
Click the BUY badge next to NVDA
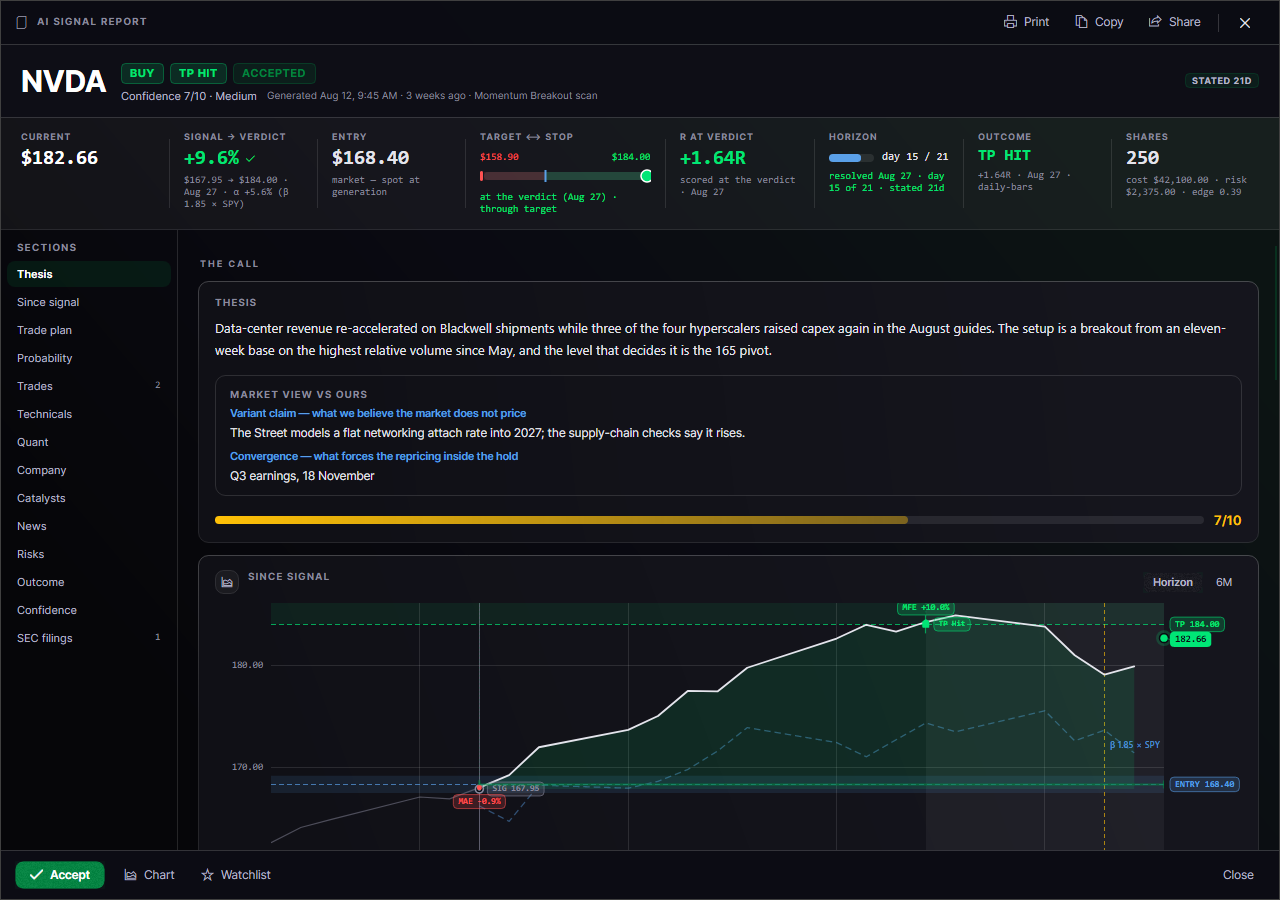pyautogui.click(x=142, y=73)
